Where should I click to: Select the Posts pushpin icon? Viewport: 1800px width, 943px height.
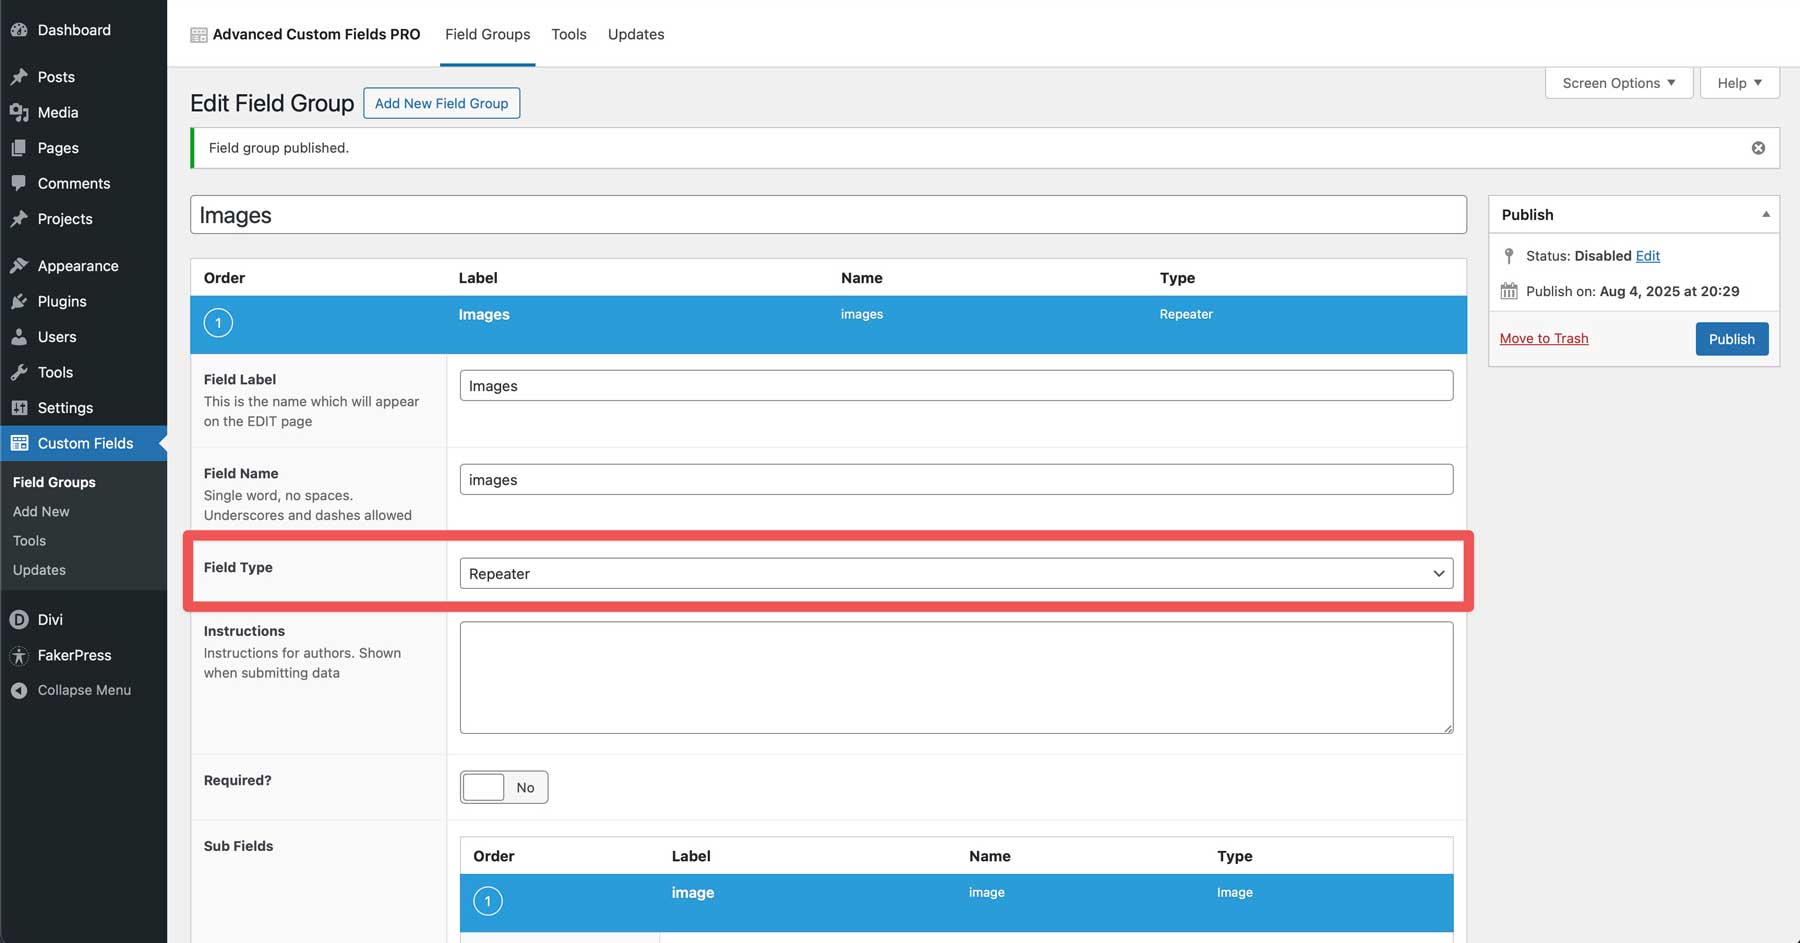tap(20, 76)
